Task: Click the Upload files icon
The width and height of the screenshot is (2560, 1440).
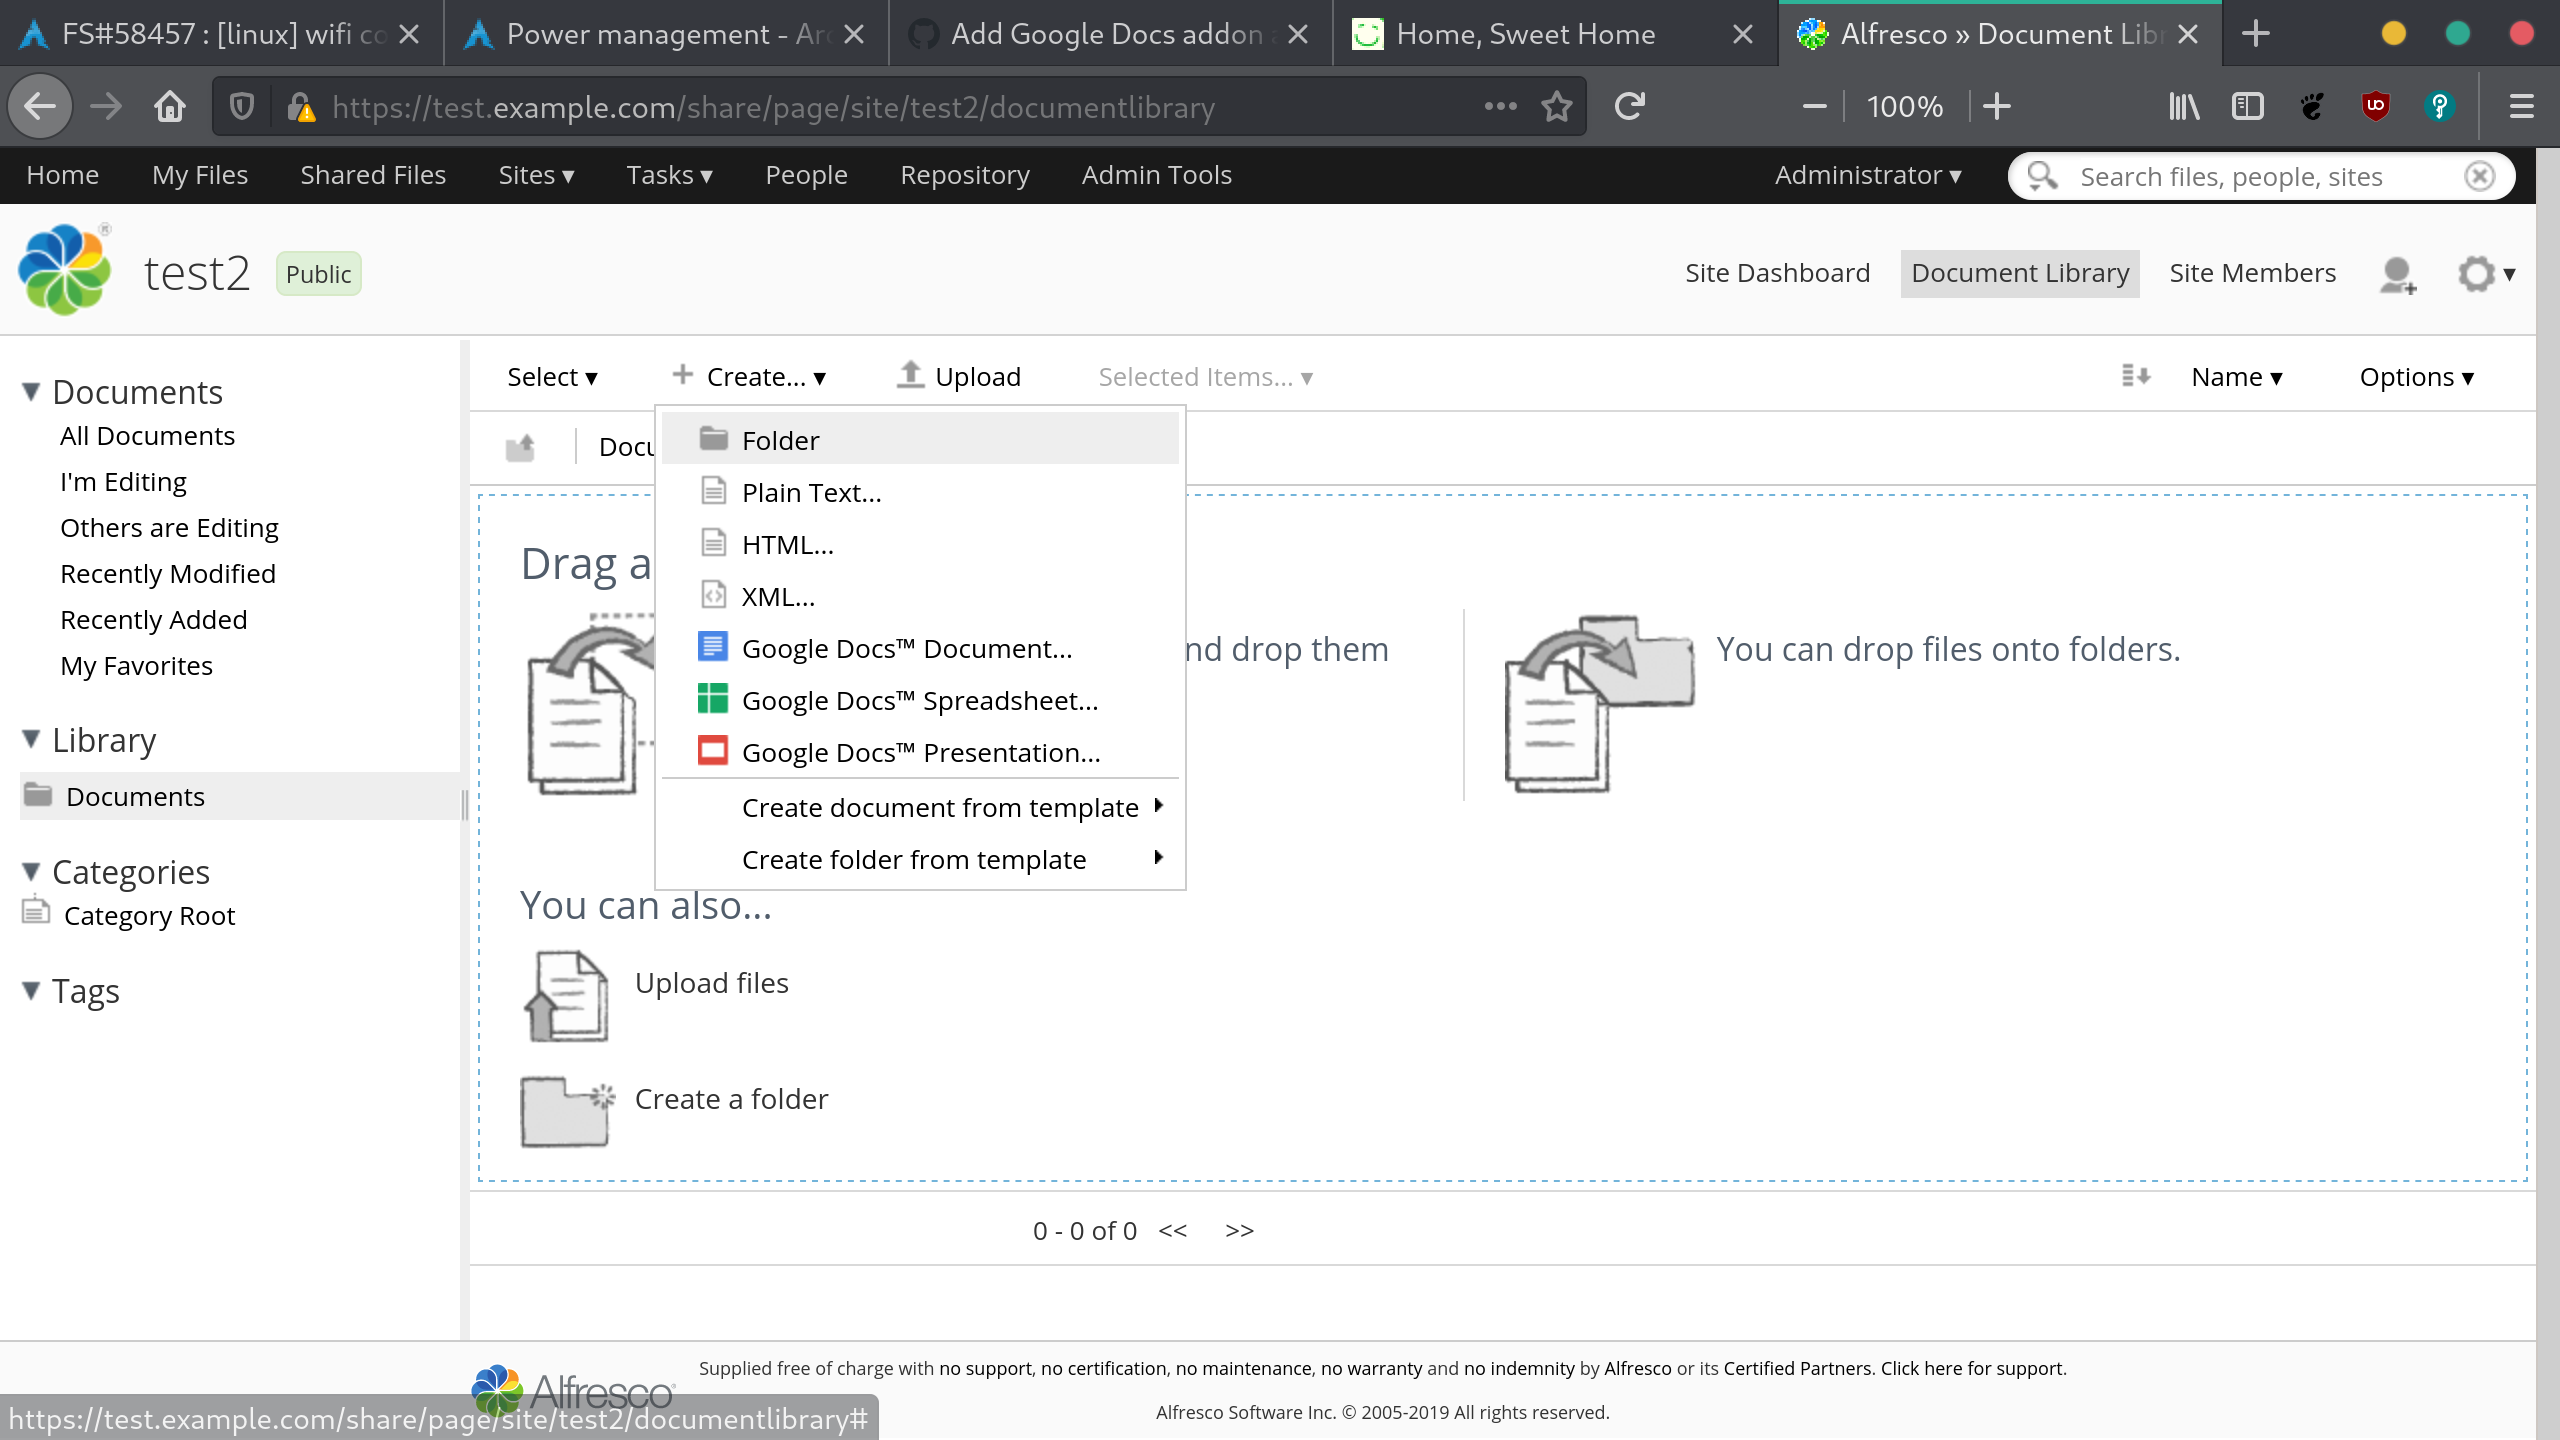Action: (x=565, y=994)
